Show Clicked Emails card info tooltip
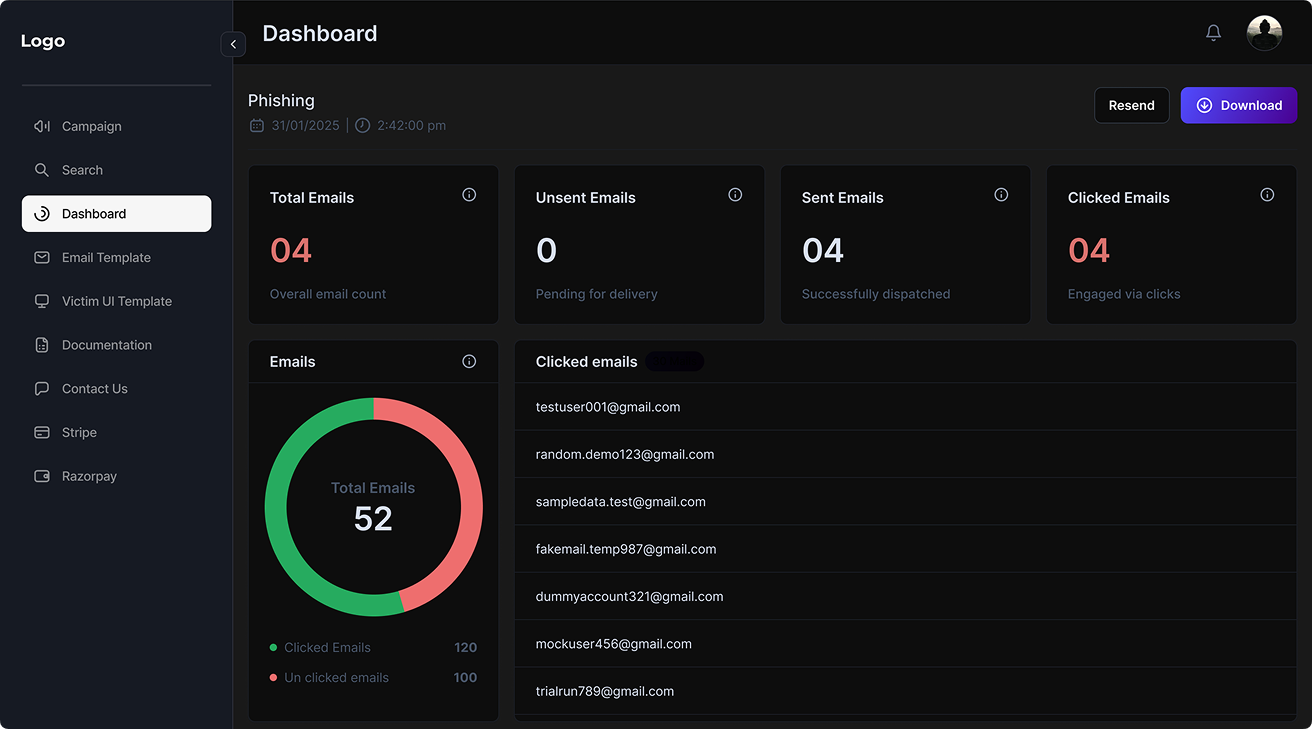Image resolution: width=1312 pixels, height=729 pixels. (1267, 194)
